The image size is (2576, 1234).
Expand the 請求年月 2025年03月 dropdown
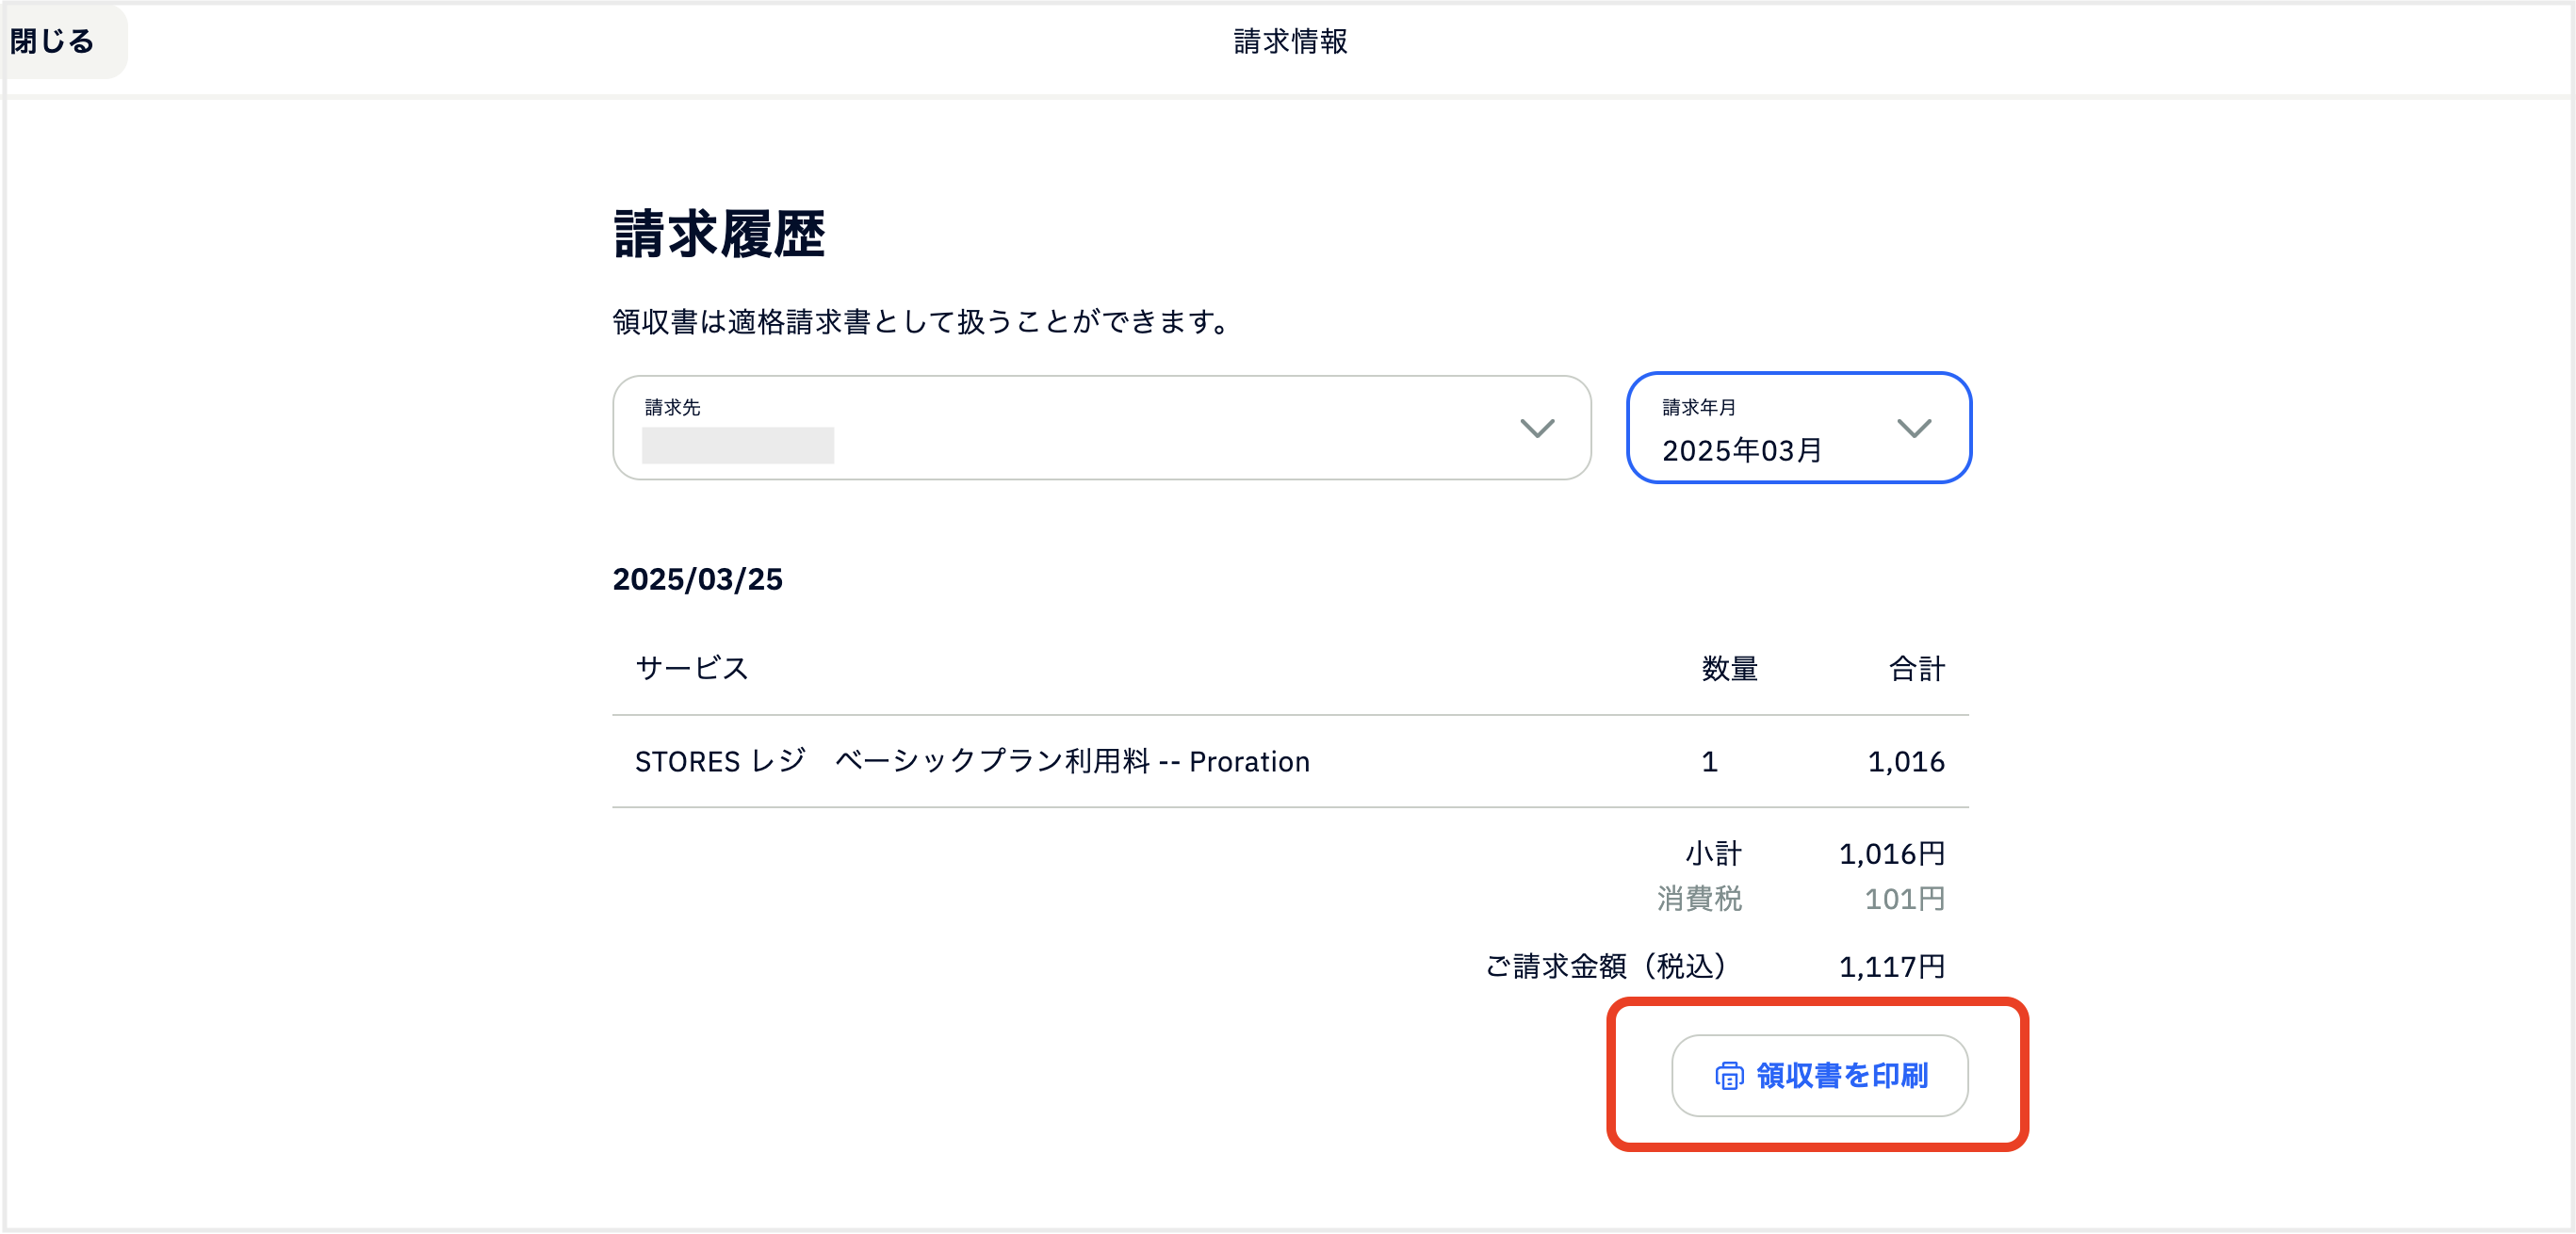[1798, 428]
